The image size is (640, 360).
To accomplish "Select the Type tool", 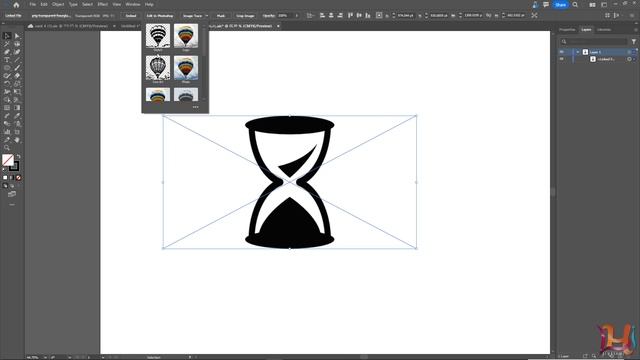I will [x=7, y=60].
